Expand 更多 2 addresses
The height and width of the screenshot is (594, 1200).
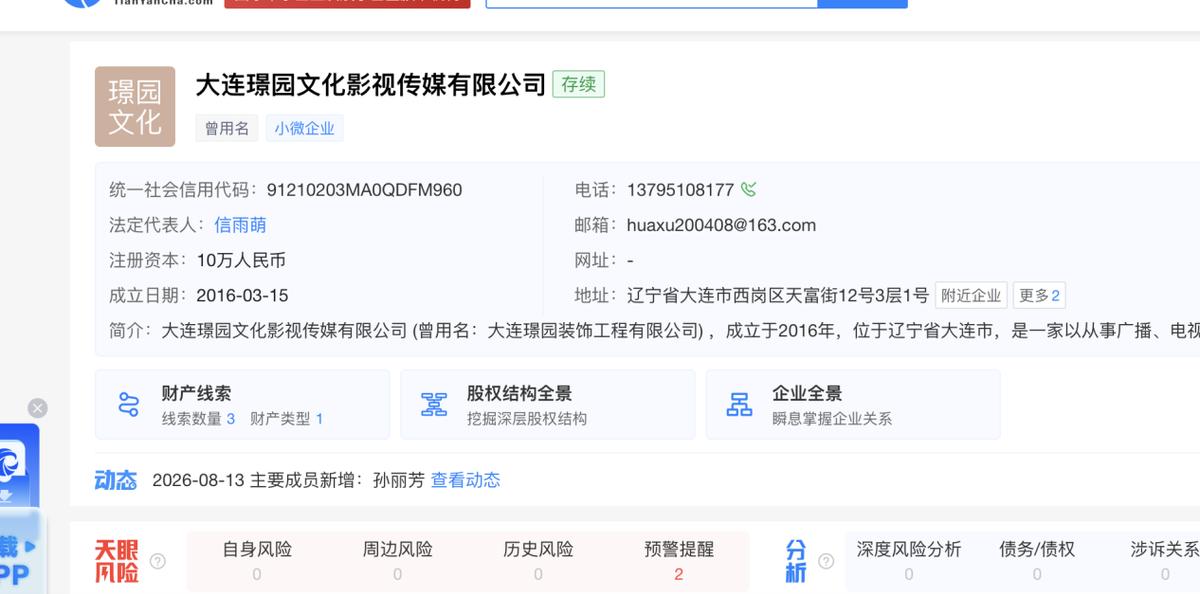point(1039,295)
